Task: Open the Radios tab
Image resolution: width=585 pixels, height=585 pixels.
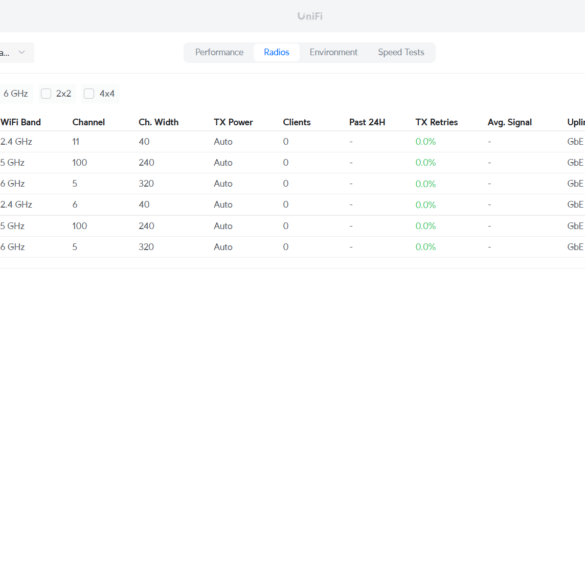Action: pyautogui.click(x=276, y=52)
